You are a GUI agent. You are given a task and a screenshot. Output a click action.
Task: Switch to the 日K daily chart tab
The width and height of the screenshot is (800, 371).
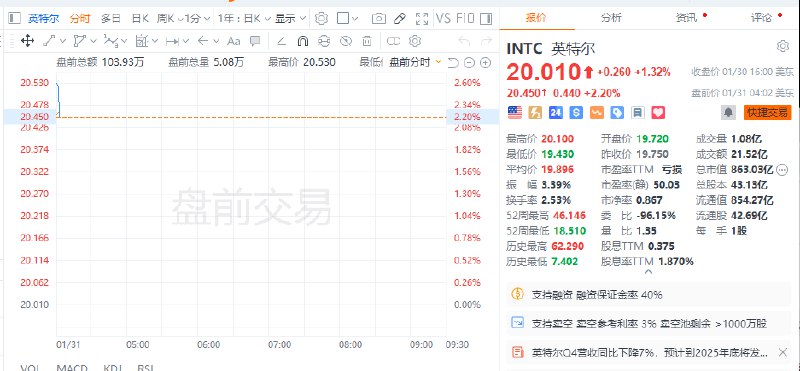(x=140, y=19)
